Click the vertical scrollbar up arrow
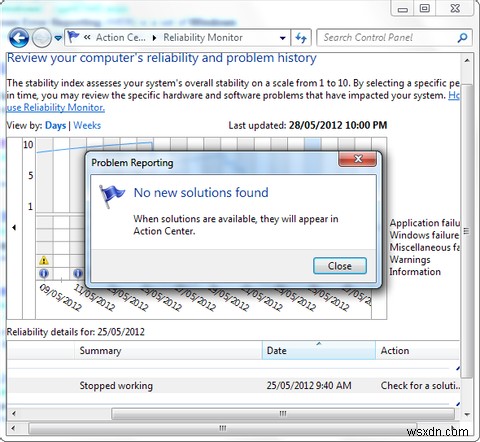480x442 pixels. (467, 60)
